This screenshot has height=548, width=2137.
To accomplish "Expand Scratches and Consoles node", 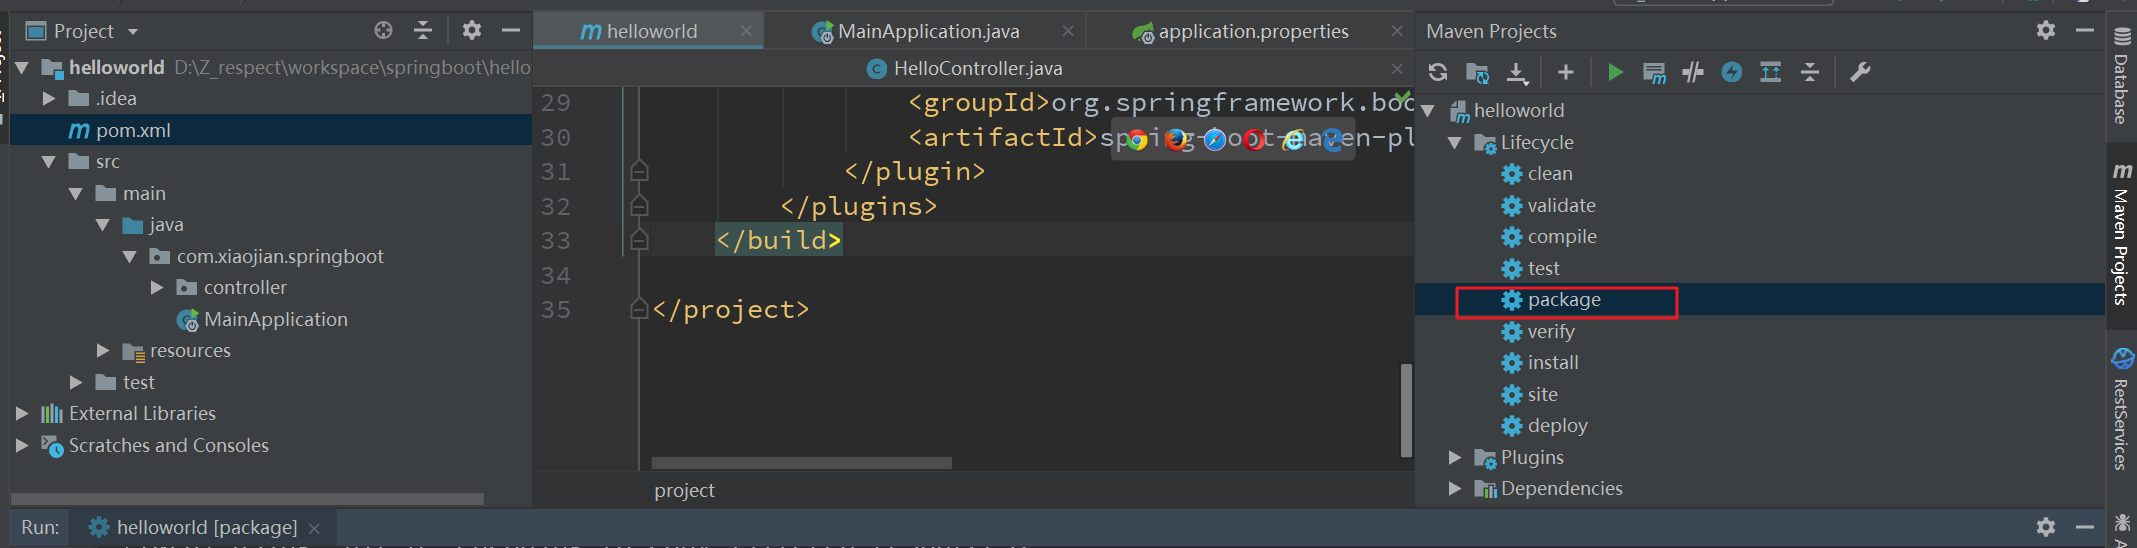I will (x=22, y=445).
